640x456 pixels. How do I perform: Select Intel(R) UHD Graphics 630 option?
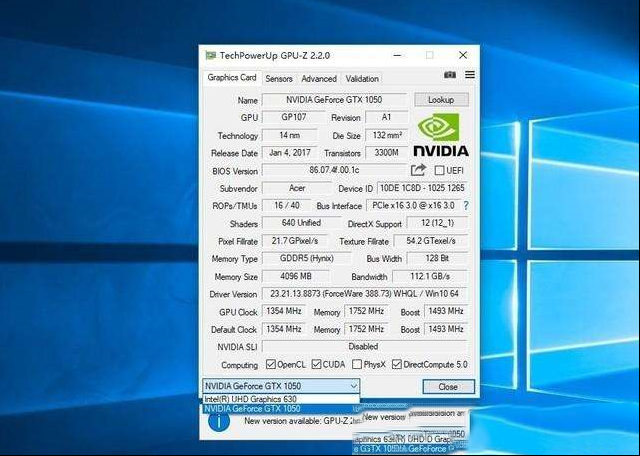point(281,399)
